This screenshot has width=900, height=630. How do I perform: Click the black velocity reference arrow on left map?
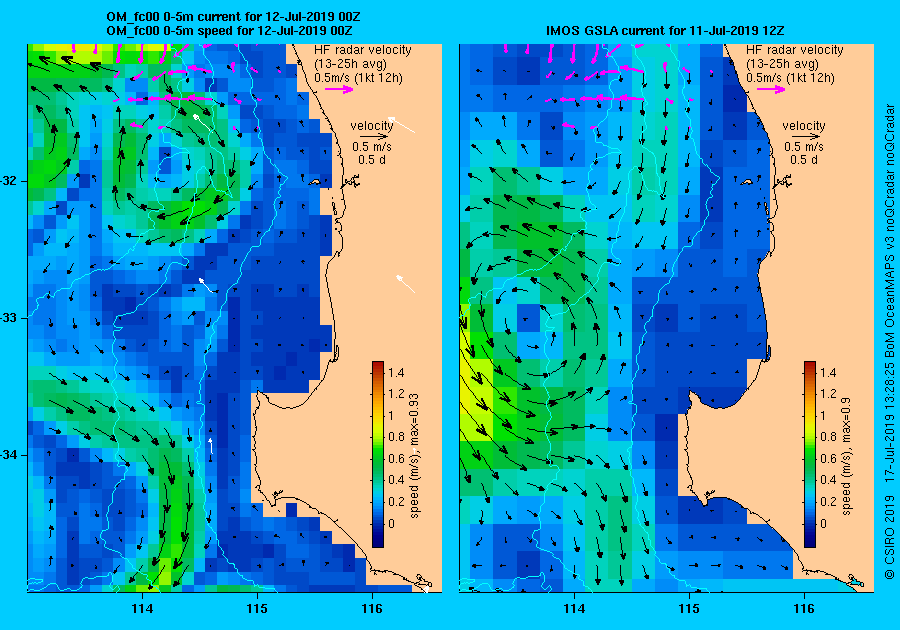click(374, 137)
